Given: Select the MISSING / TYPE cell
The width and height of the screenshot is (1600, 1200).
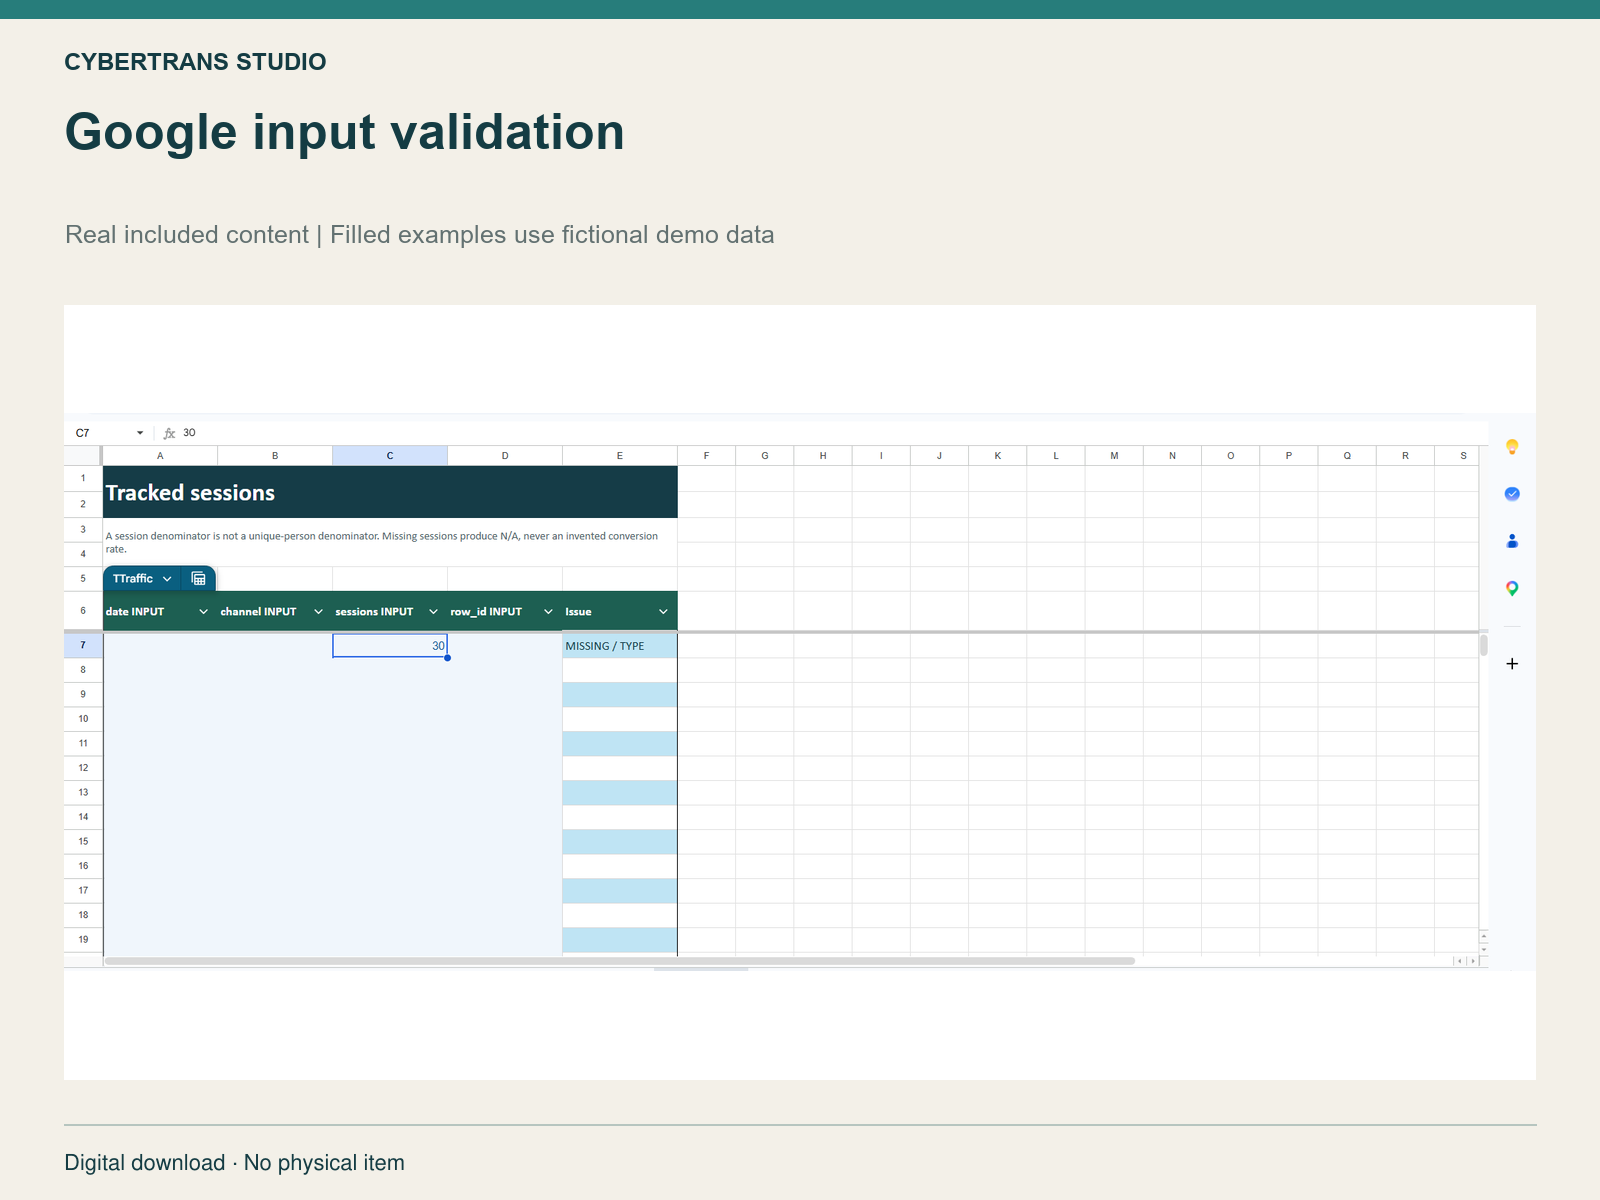Looking at the screenshot, I should click(x=620, y=646).
